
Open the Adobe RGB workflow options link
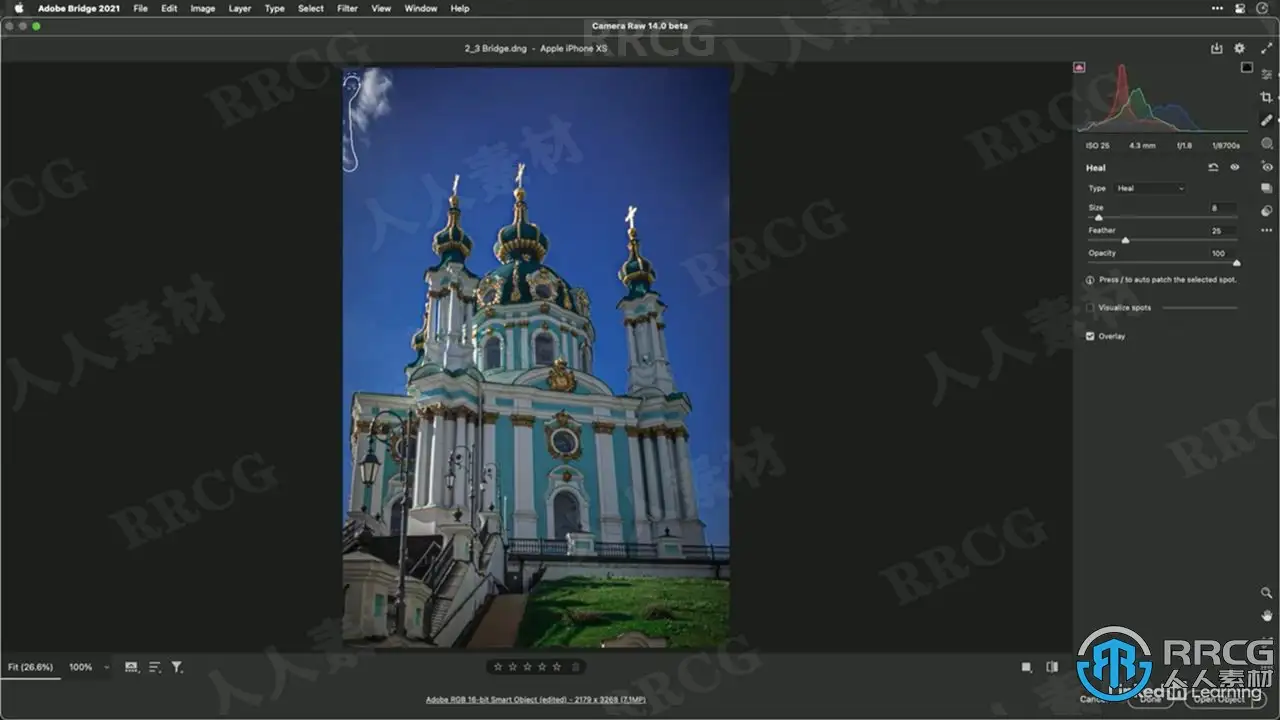pos(535,699)
